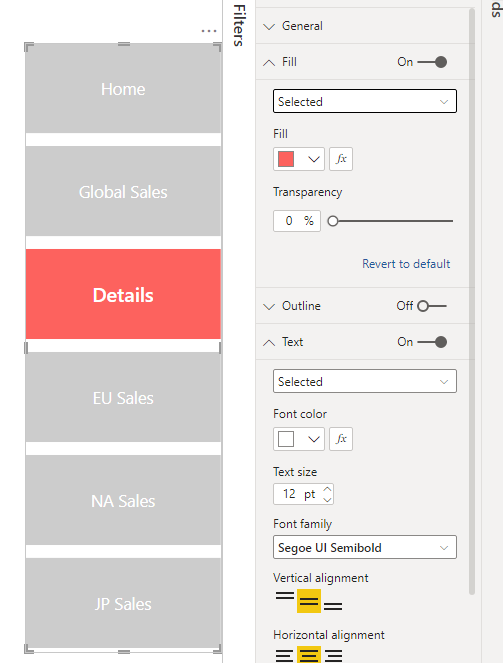Open conditional formatting fx for Font color
The height and width of the screenshot is (663, 503).
coord(341,439)
